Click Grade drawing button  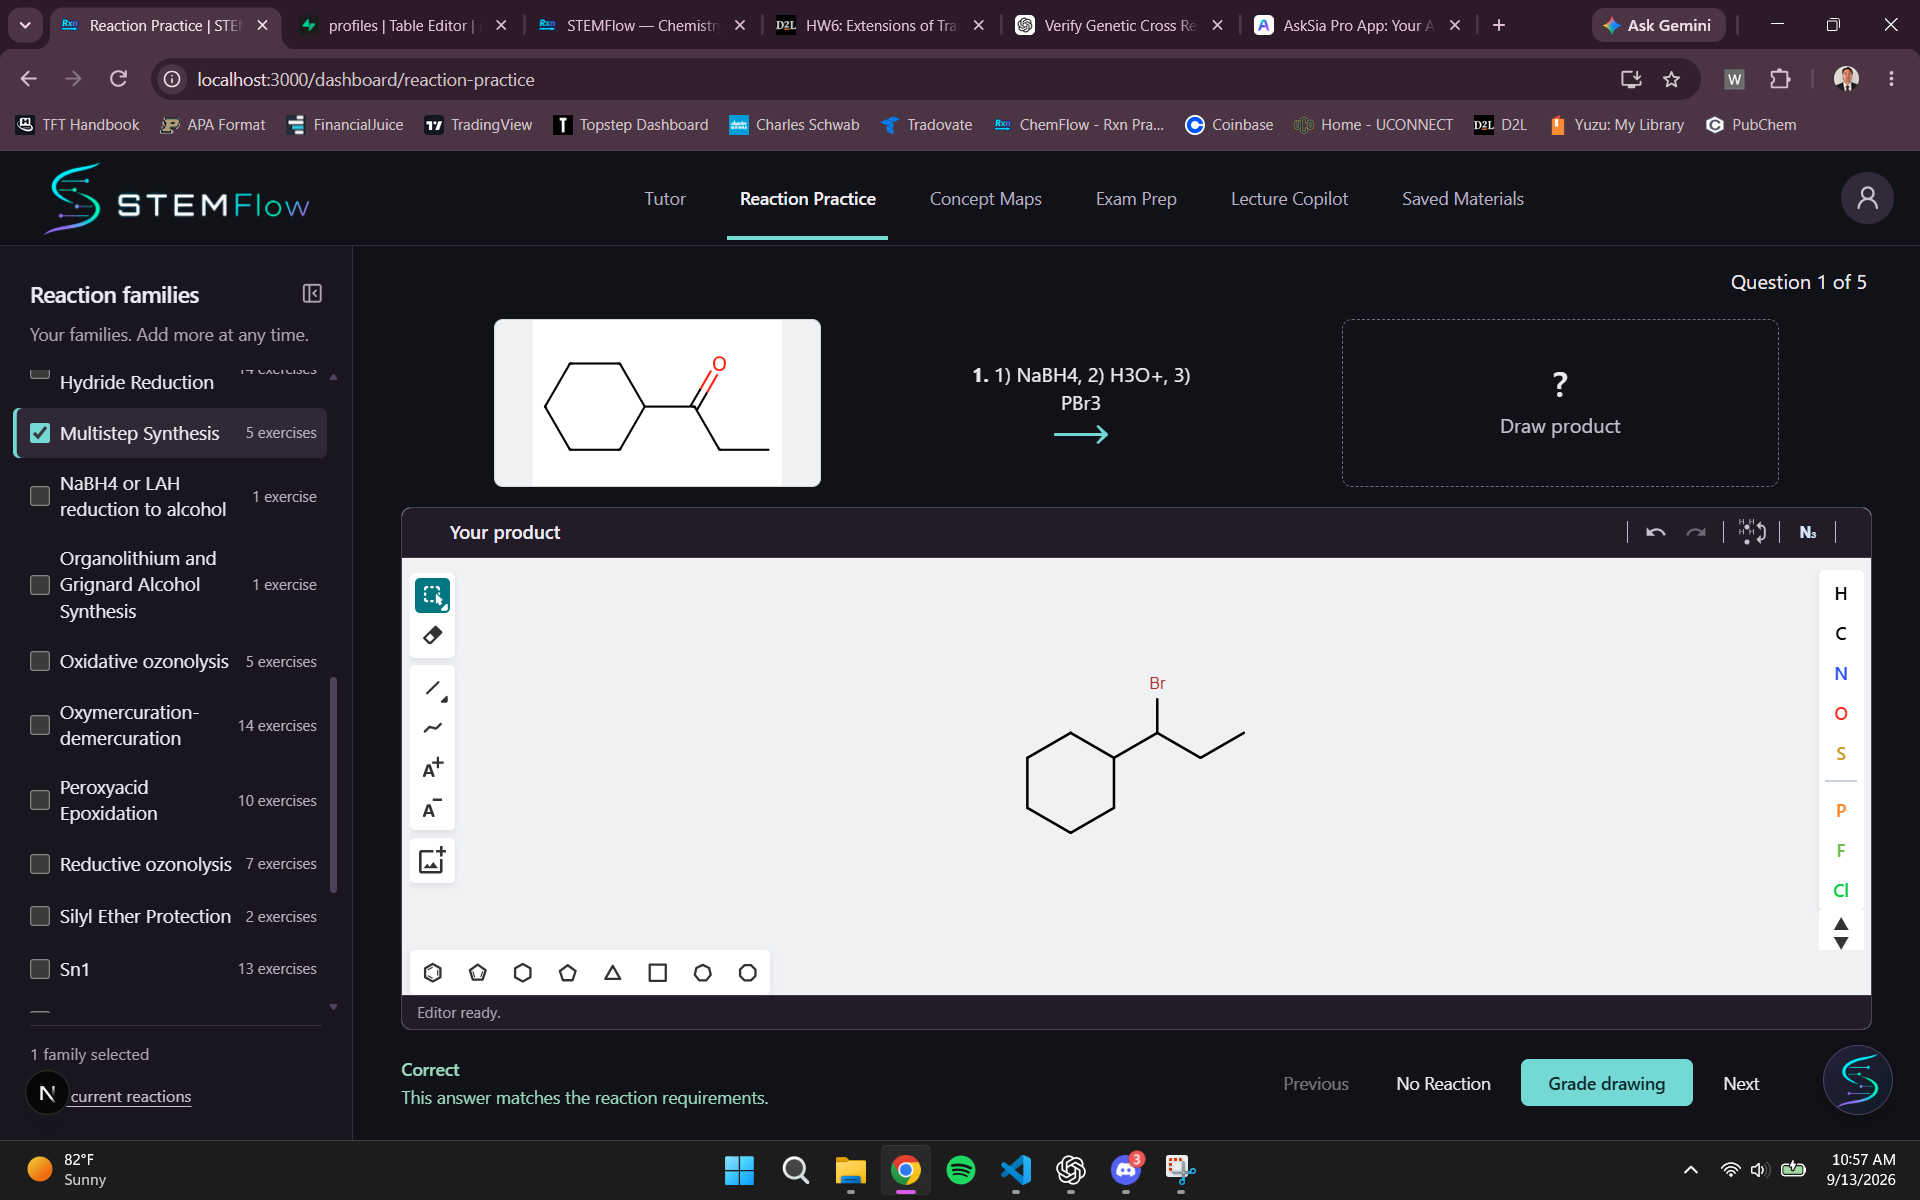click(1606, 1083)
